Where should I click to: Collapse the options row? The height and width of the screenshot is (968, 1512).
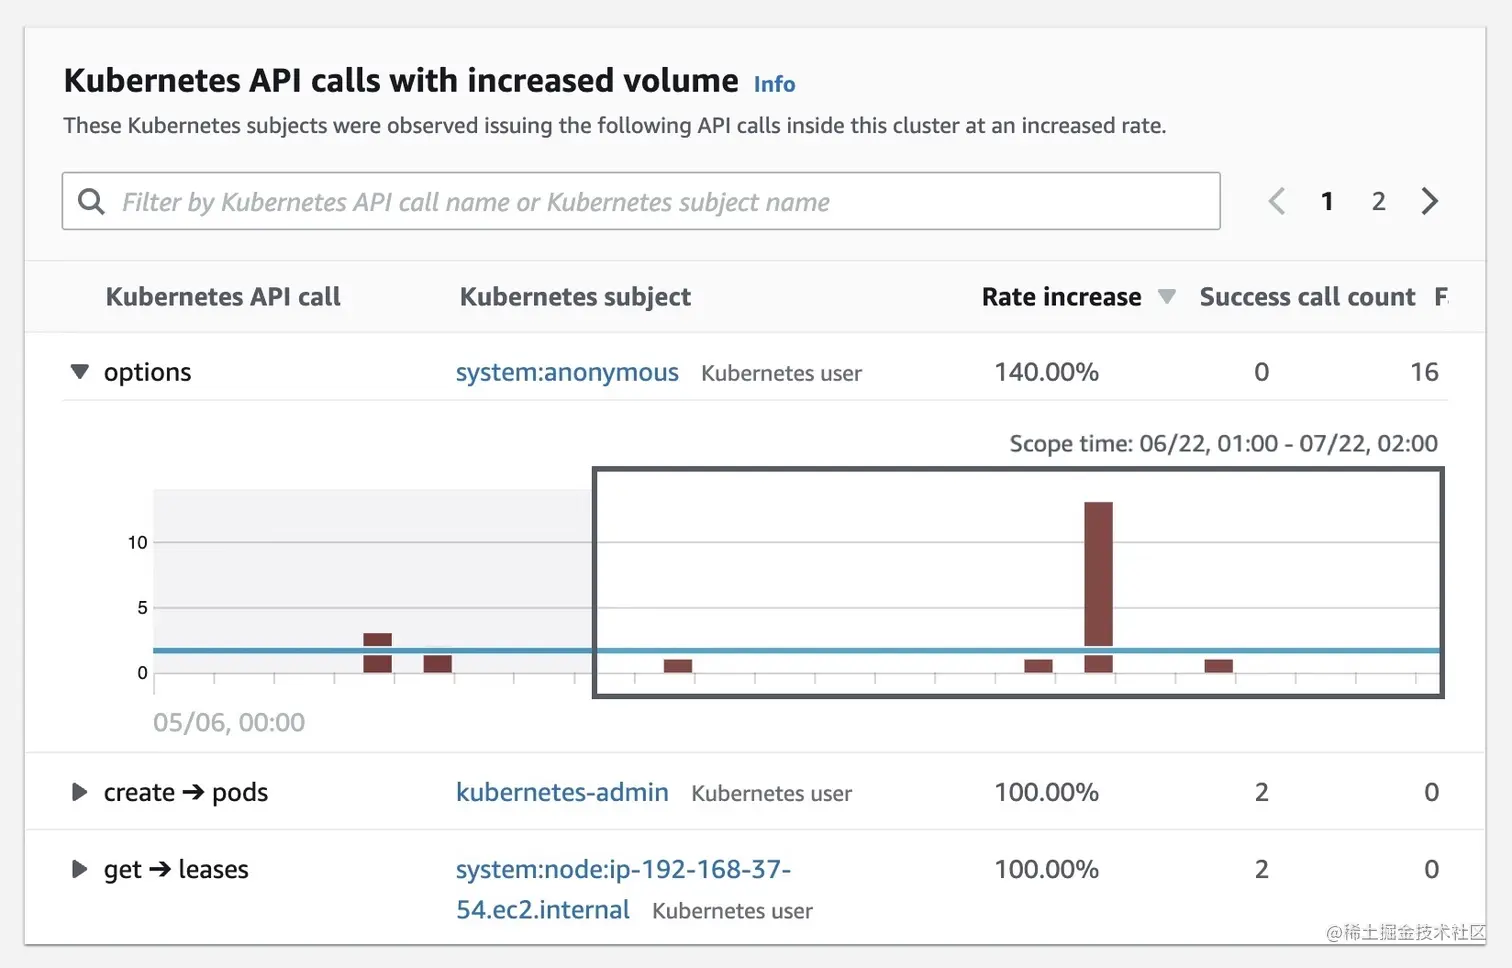(80, 372)
